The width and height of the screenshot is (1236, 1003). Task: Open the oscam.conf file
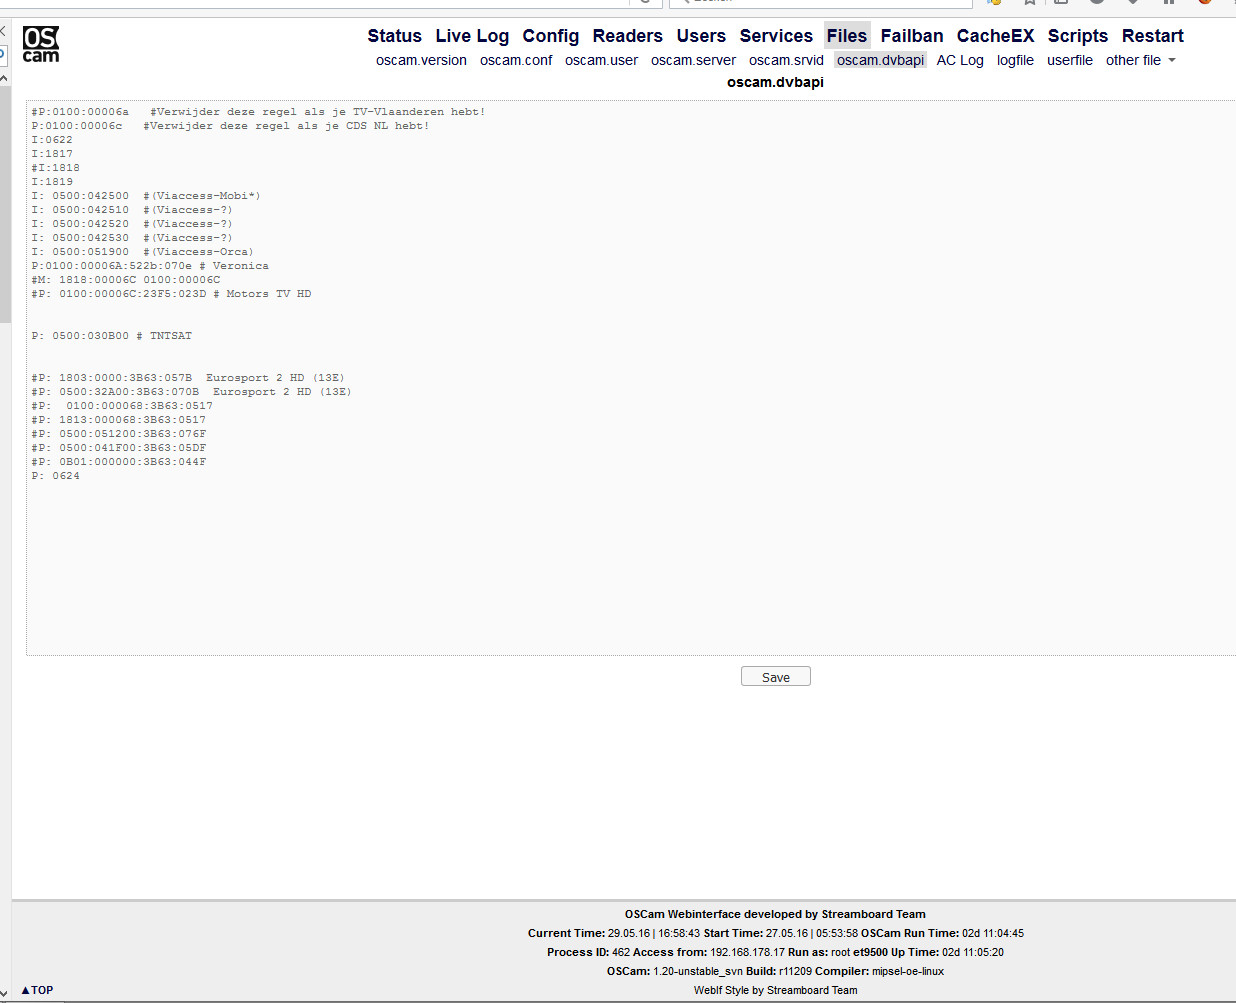click(516, 60)
